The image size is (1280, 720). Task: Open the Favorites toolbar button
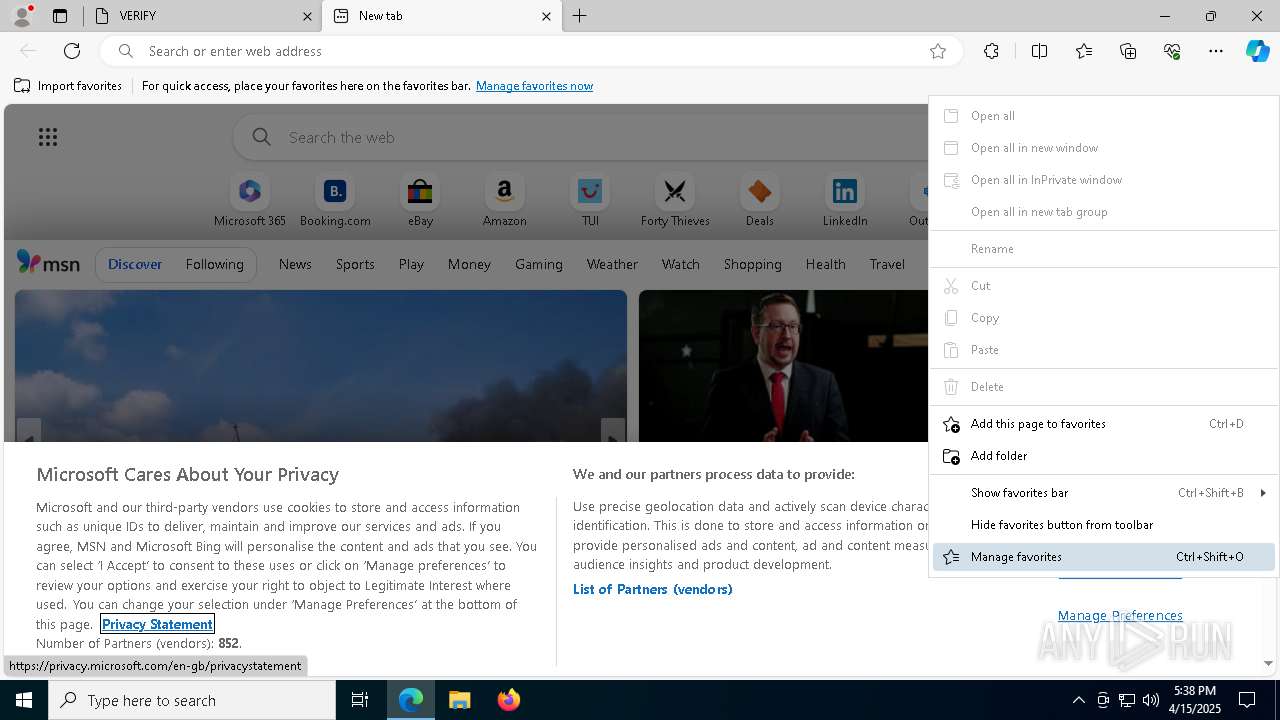tap(1084, 51)
